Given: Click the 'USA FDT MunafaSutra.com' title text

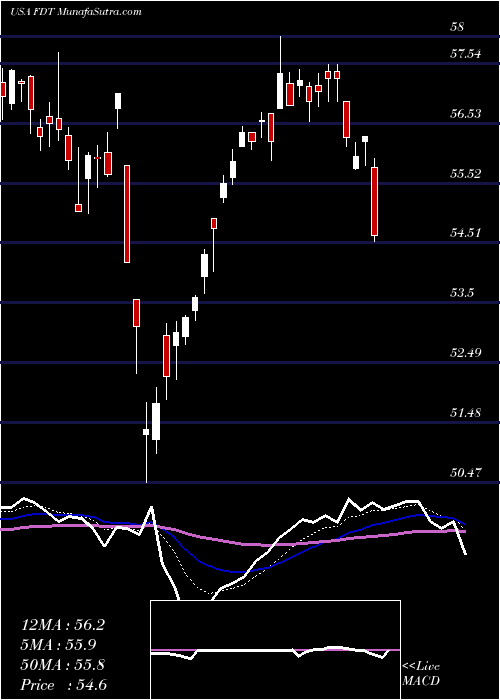Looking at the screenshot, I should coord(75,12).
